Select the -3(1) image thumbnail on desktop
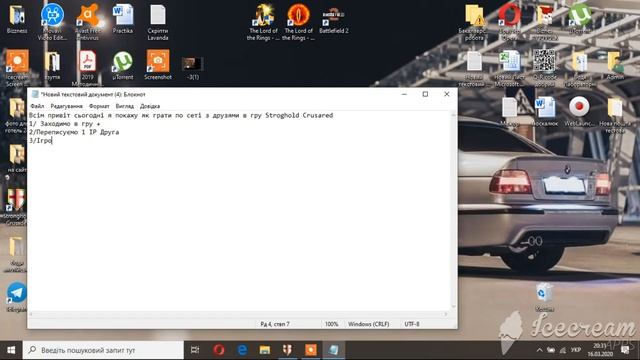The height and width of the screenshot is (360, 640). point(192,68)
